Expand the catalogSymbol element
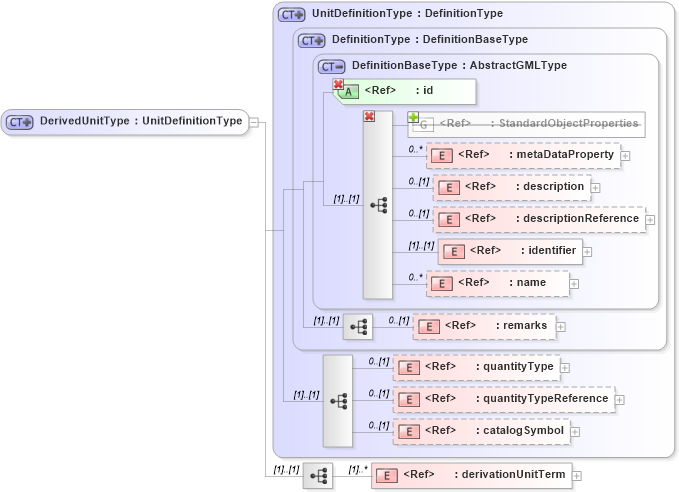Image resolution: width=679 pixels, height=492 pixels. (575, 432)
